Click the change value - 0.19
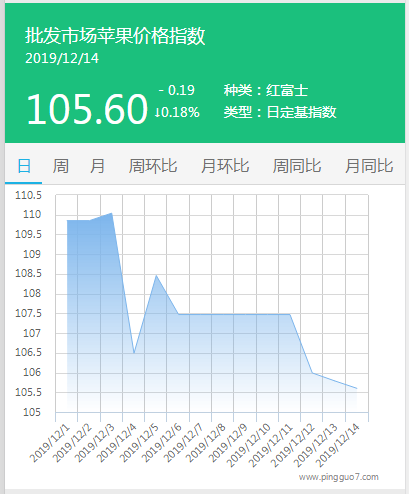 click(x=177, y=90)
